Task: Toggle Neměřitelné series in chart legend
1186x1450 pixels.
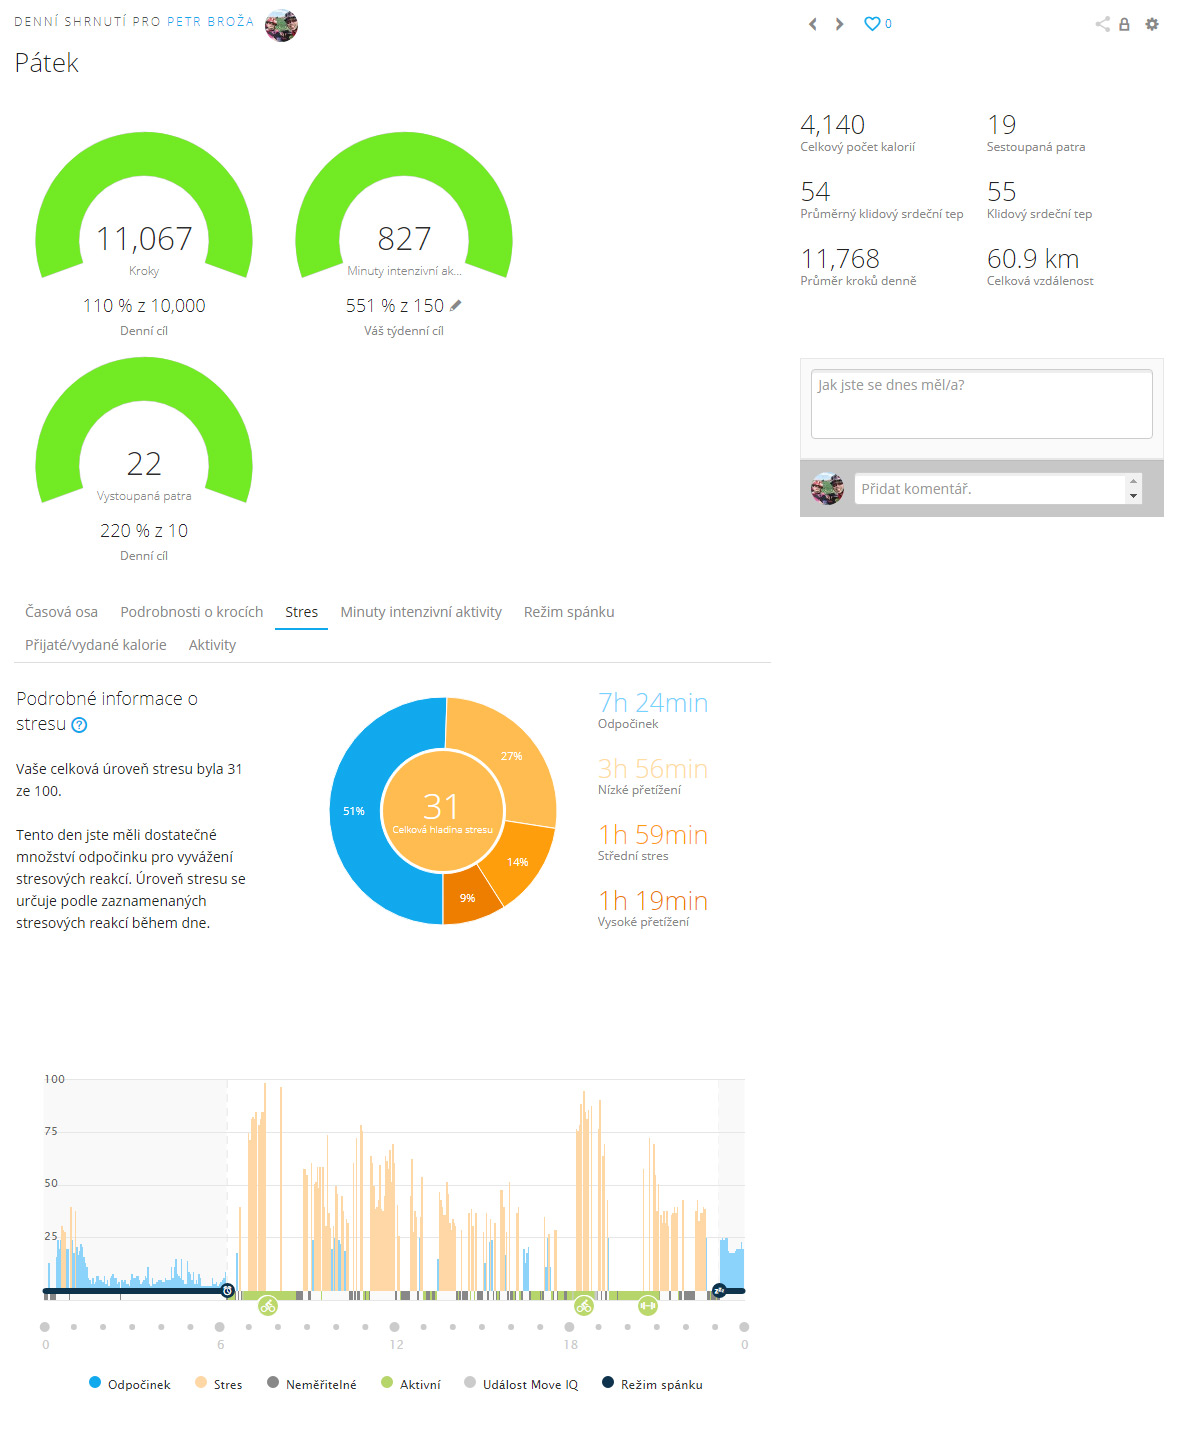Action: coord(311,1384)
